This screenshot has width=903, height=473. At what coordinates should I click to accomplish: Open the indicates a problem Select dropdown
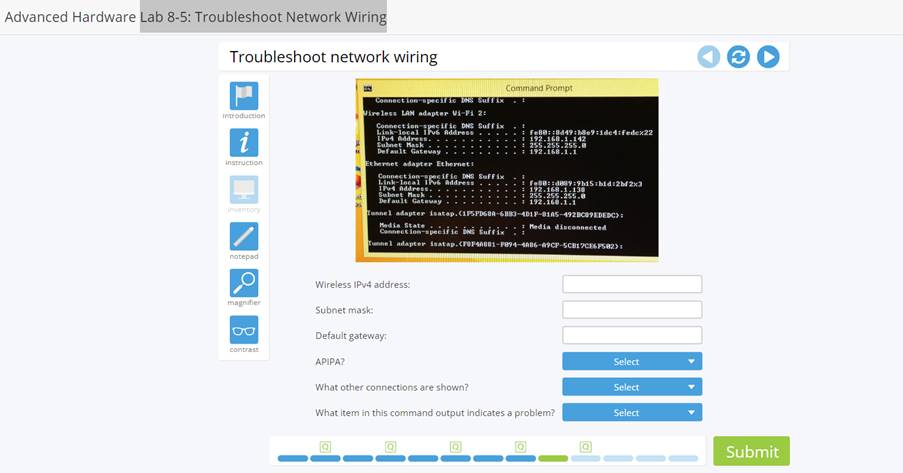click(x=632, y=412)
